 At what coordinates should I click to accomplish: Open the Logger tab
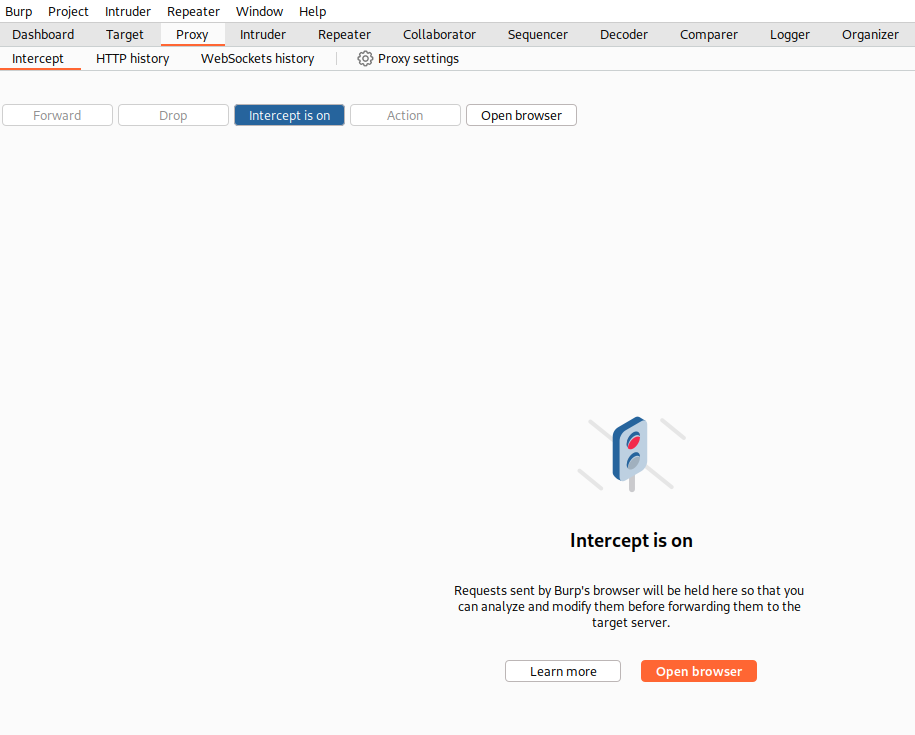(790, 35)
